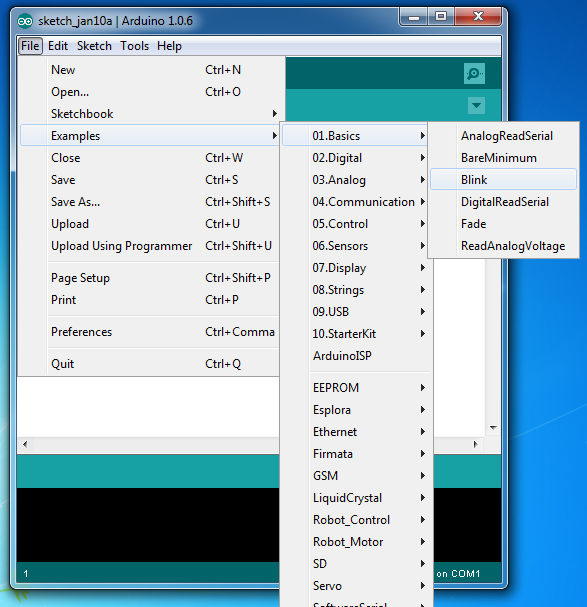Select Save in File menu

(x=150, y=180)
